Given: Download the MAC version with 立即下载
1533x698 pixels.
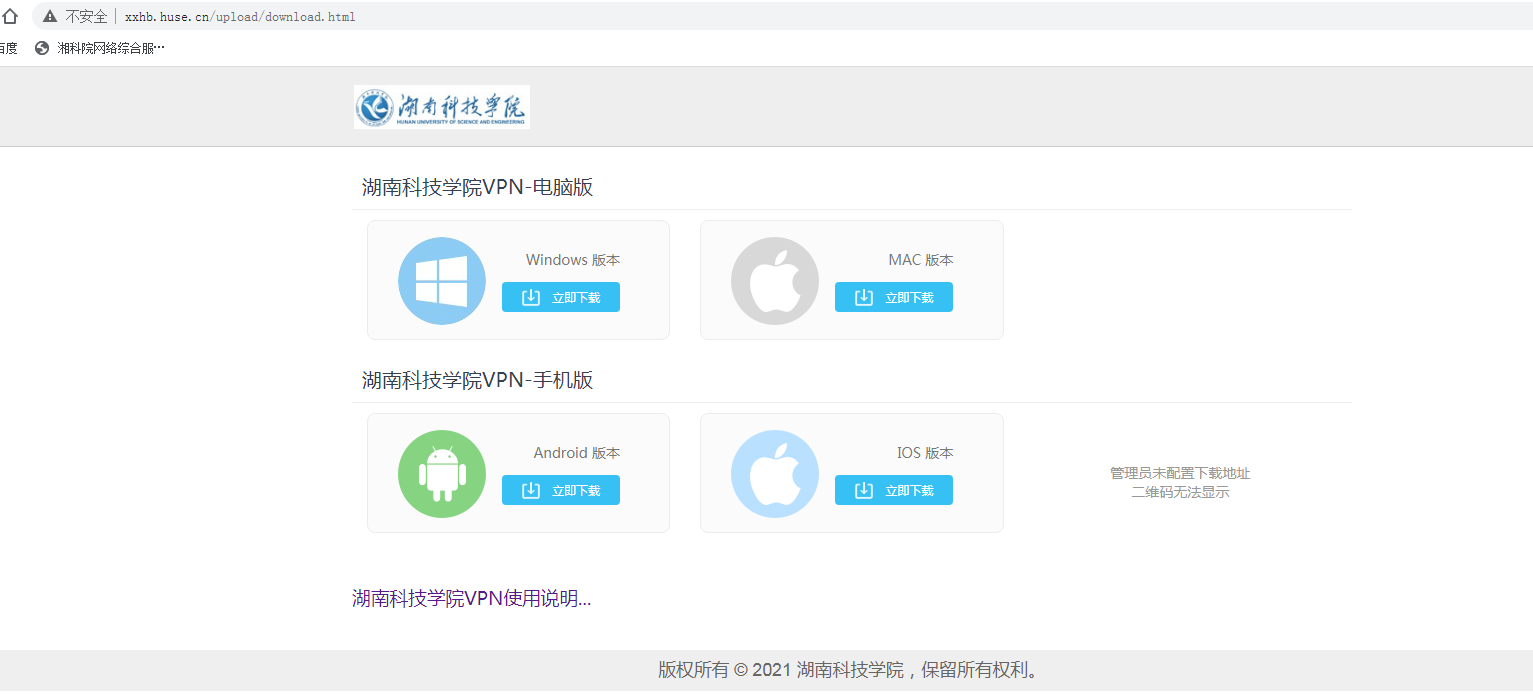Looking at the screenshot, I should tap(894, 297).
